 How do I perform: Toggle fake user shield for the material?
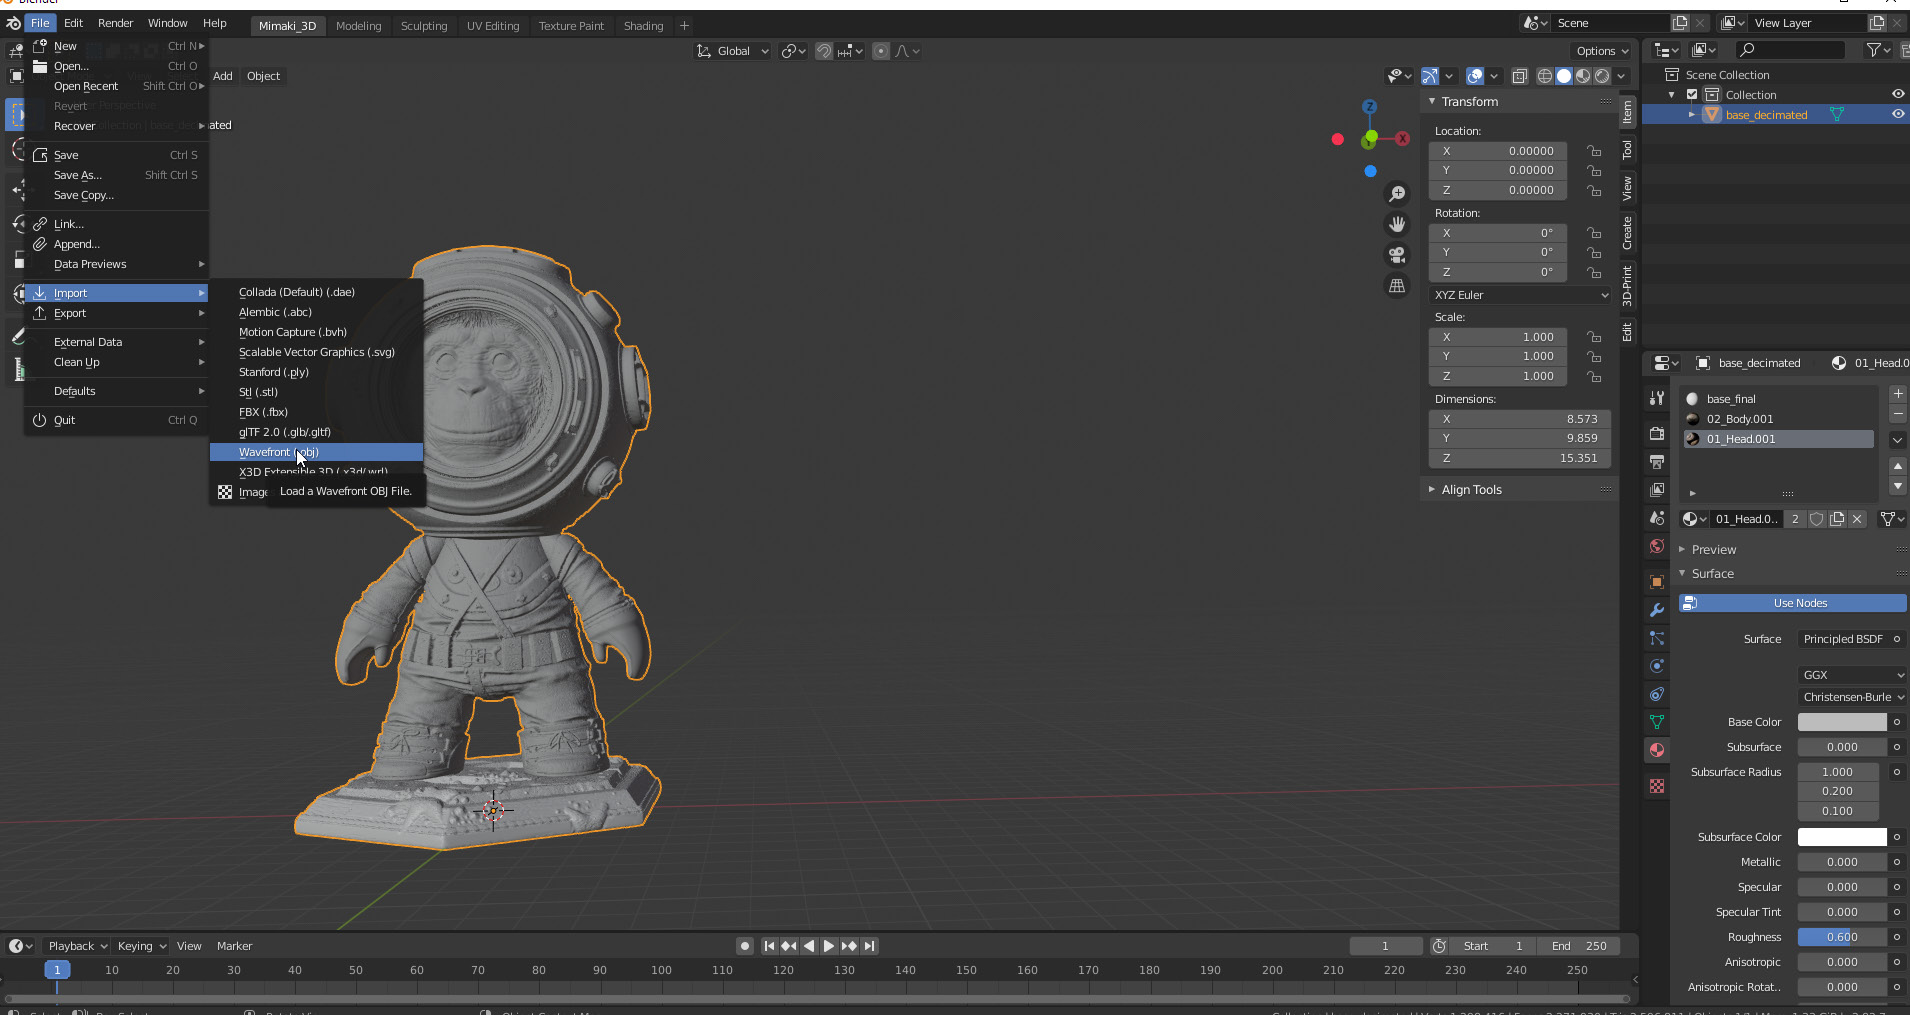tap(1817, 519)
